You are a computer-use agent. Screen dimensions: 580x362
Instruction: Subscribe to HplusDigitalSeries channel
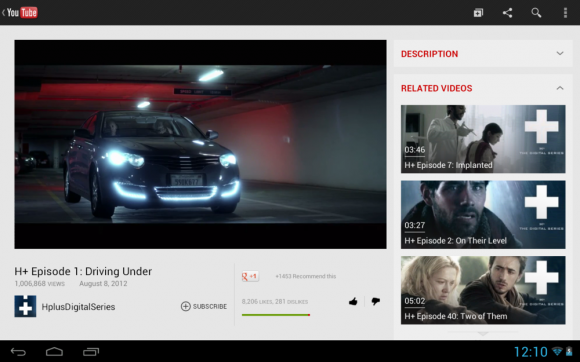(x=204, y=306)
